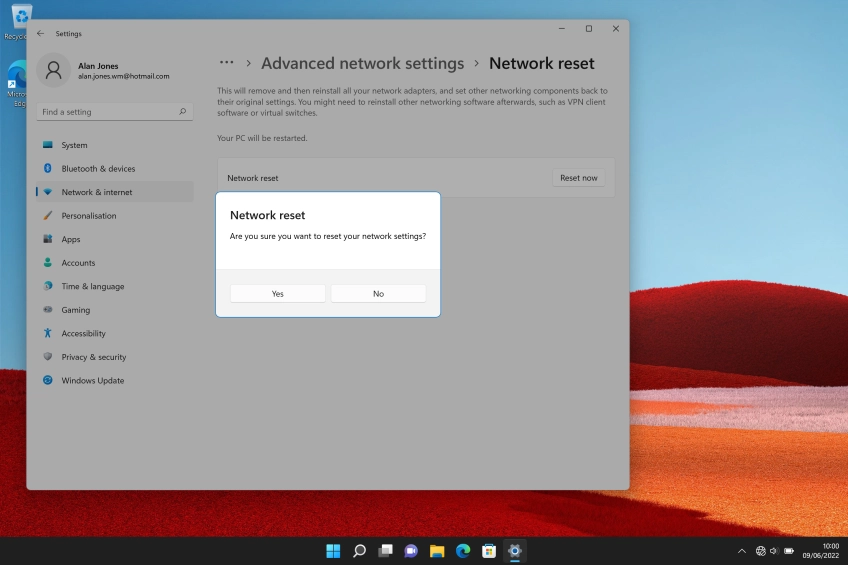Open the Windows Start menu
This screenshot has height=565, width=848.
(x=333, y=551)
